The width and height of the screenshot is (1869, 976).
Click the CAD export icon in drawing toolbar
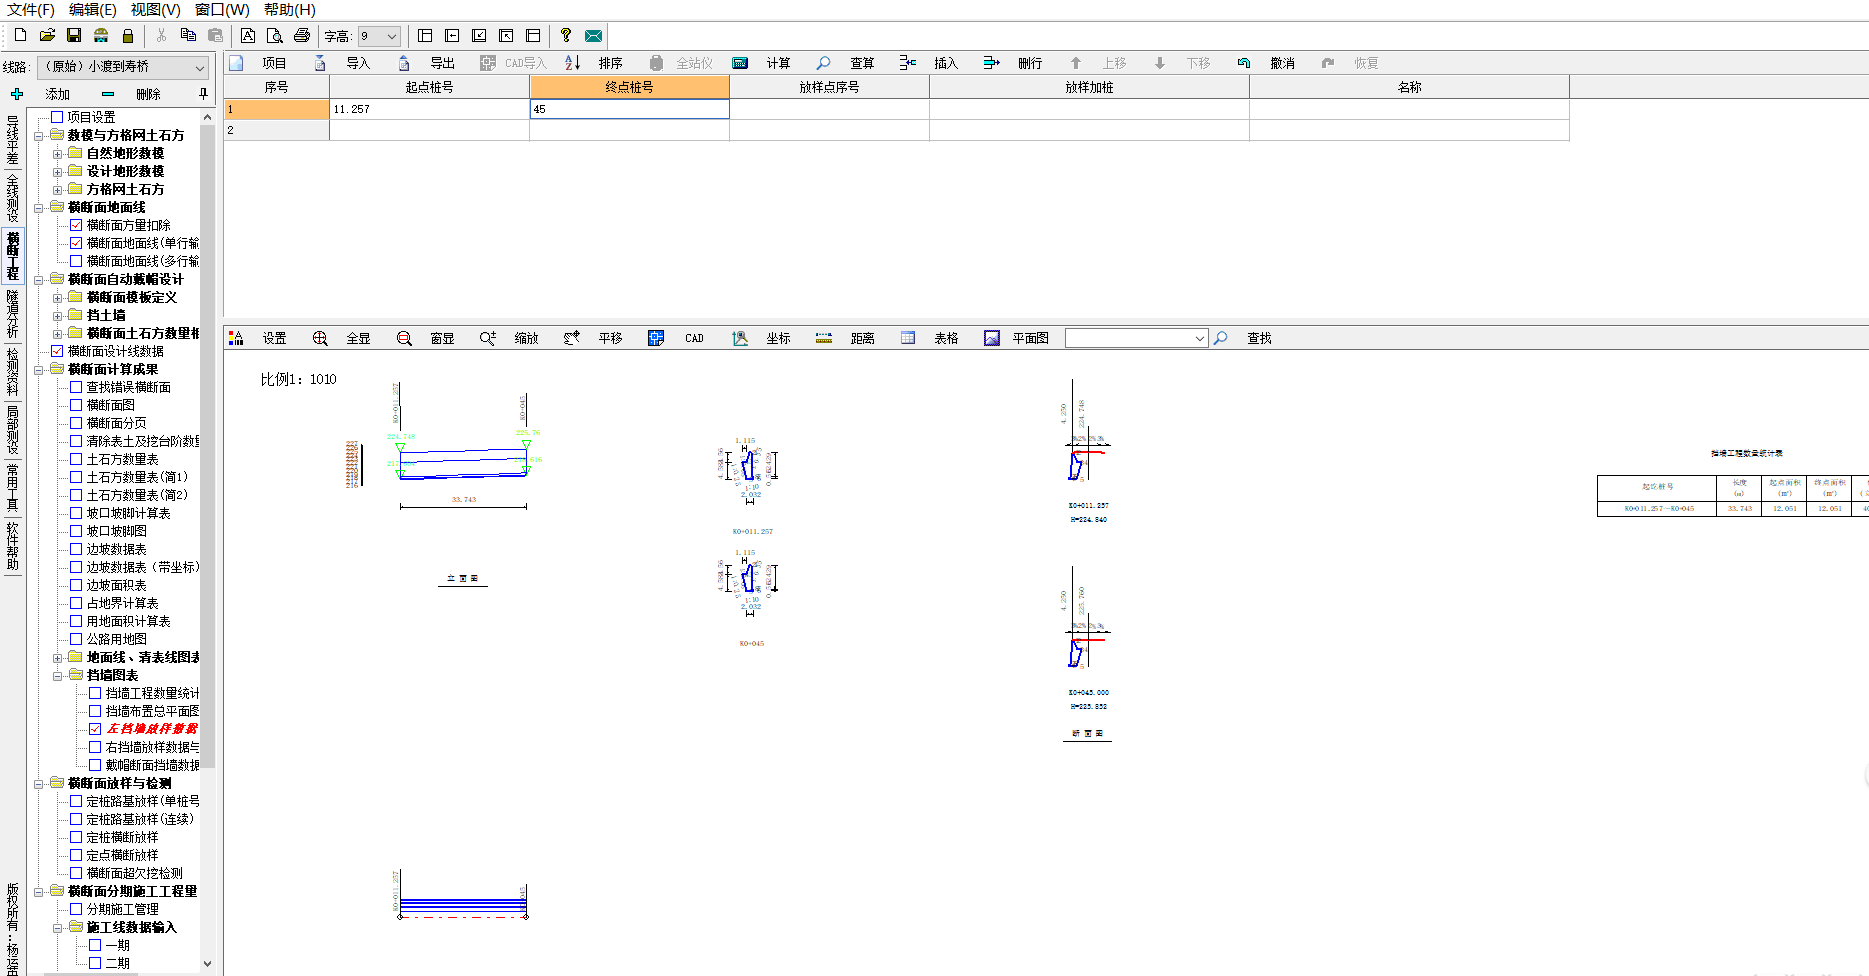tap(656, 338)
